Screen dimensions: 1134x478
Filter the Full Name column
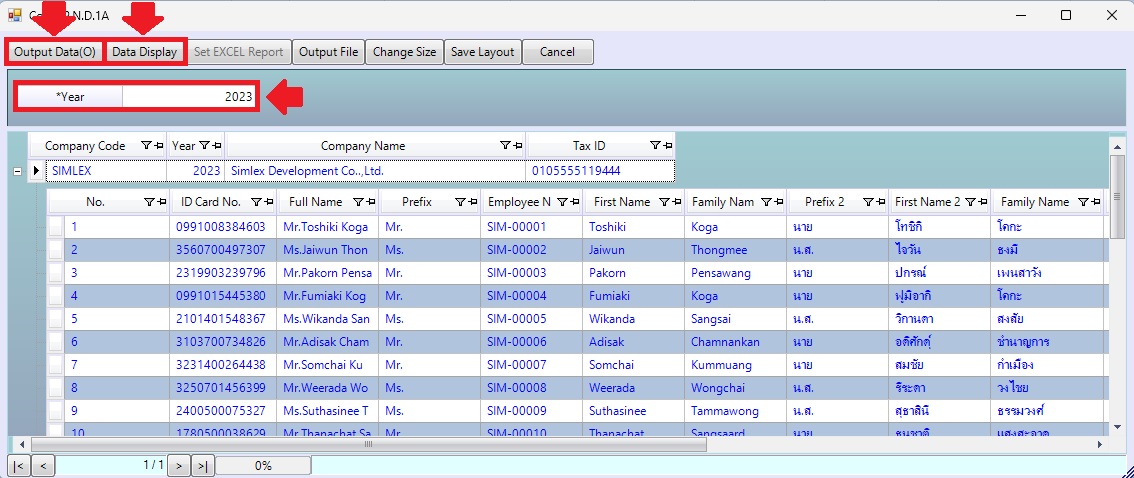click(x=358, y=202)
